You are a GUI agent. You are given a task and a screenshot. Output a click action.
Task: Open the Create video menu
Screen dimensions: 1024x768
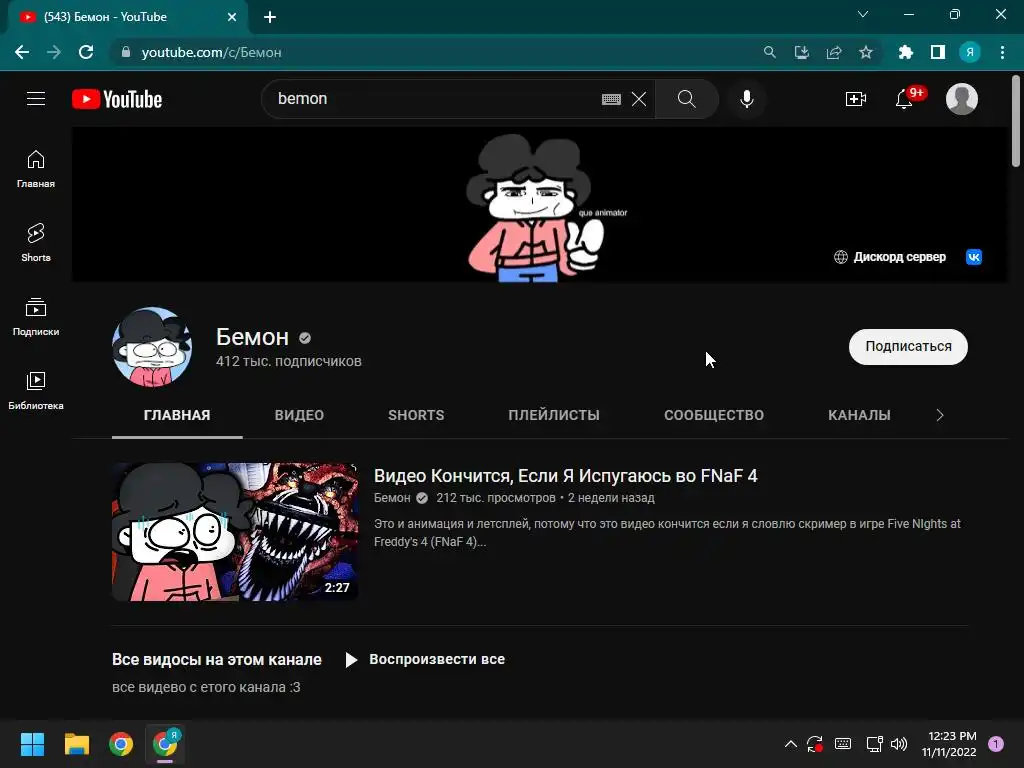click(x=856, y=99)
